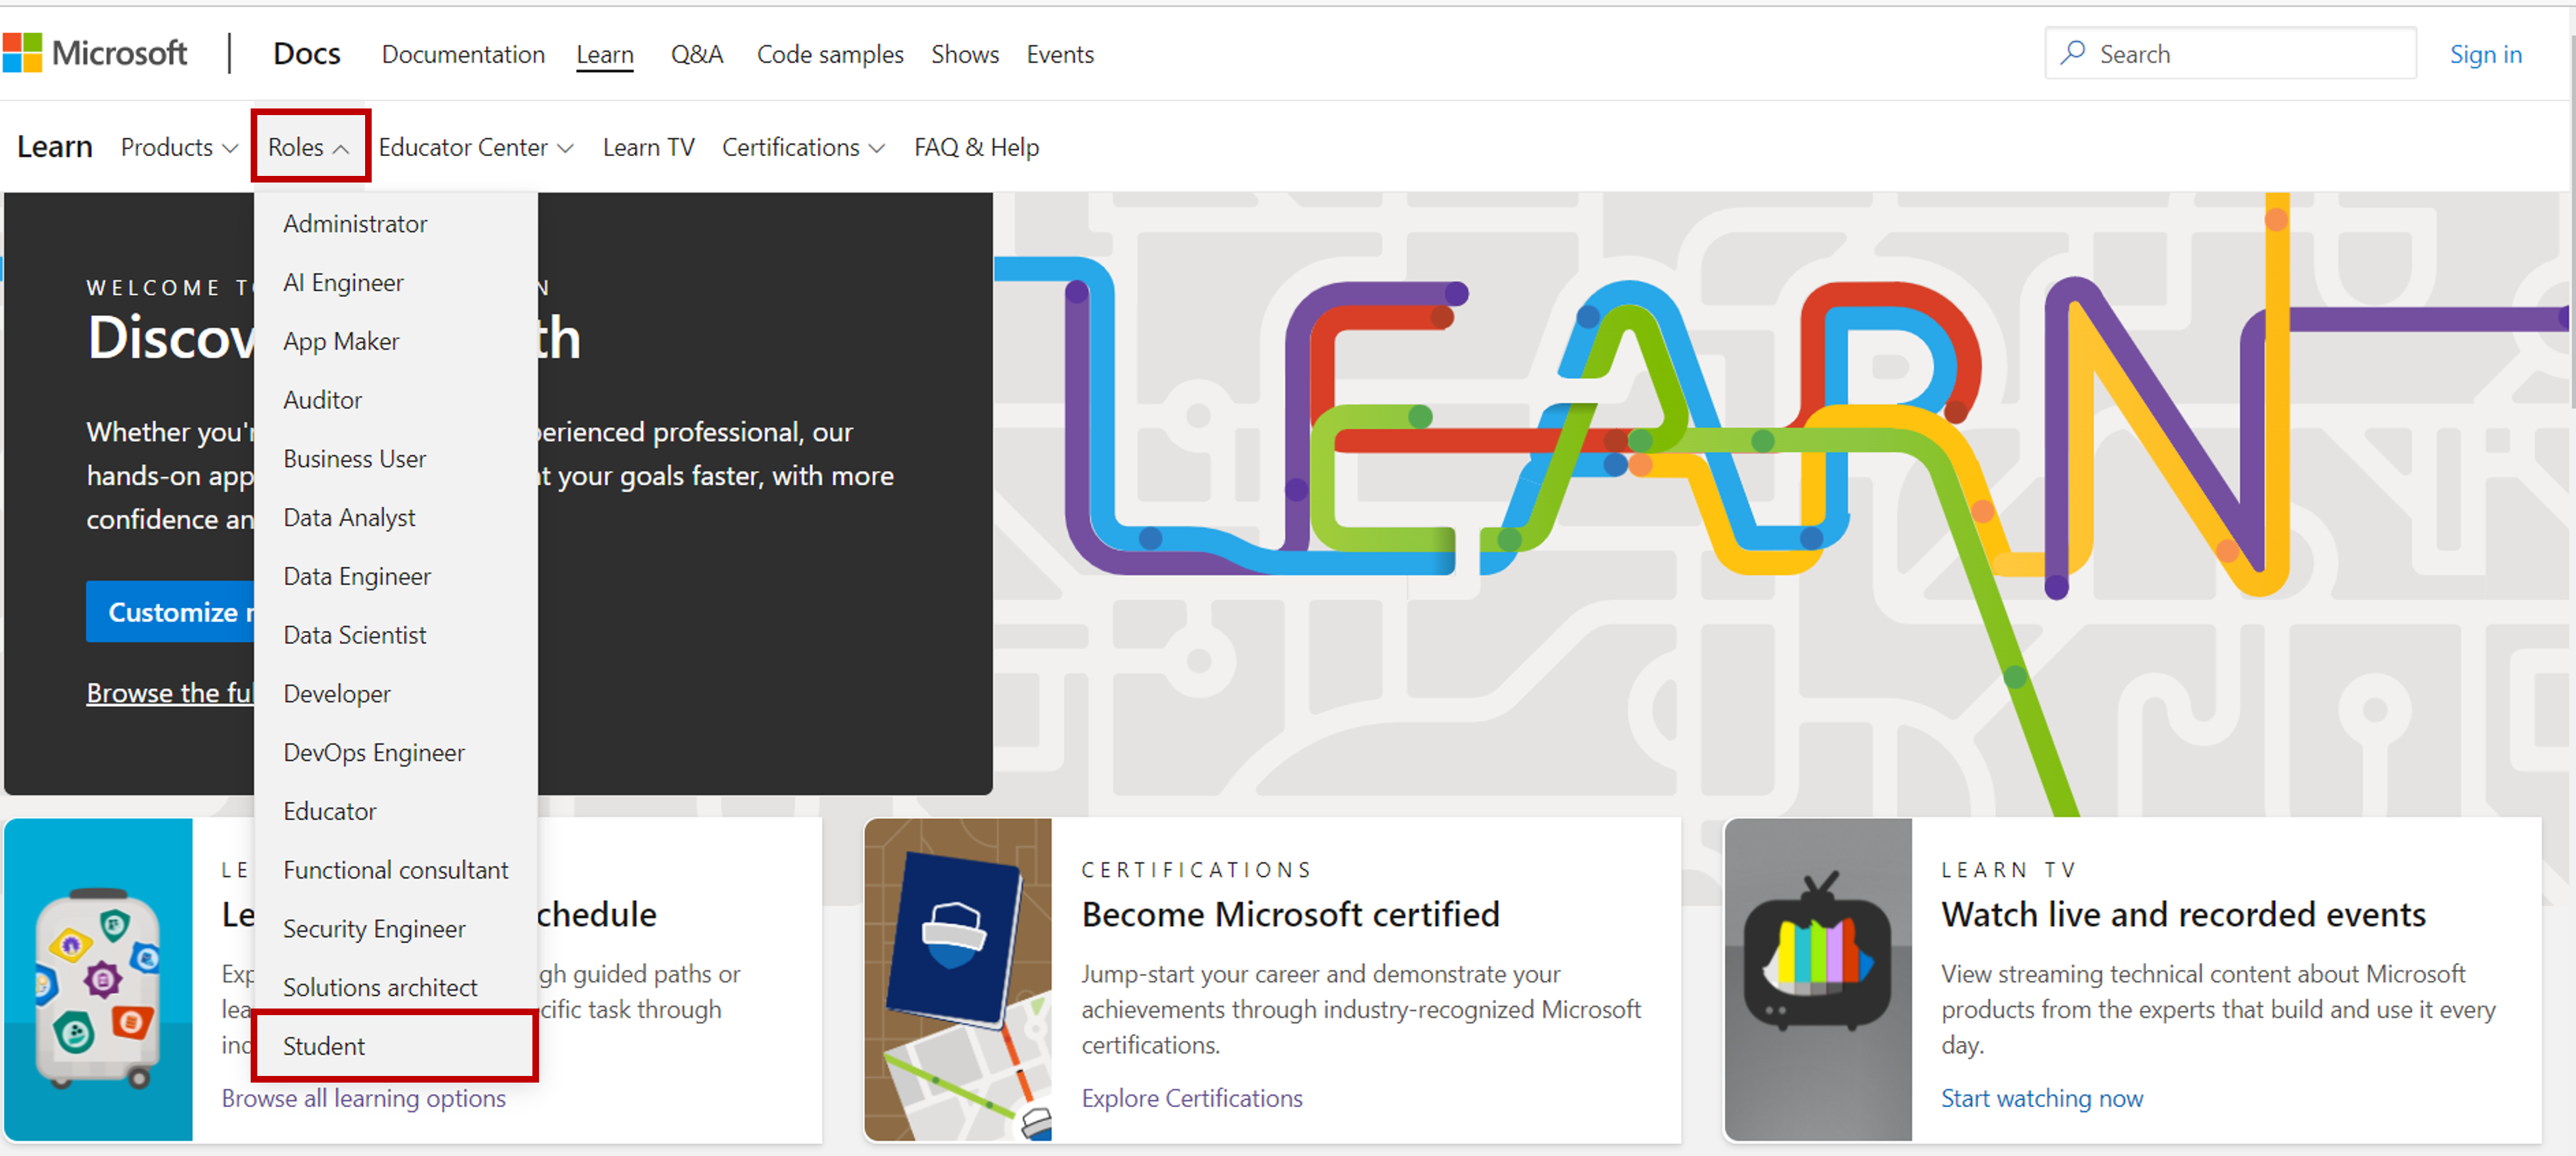Pick Educator role
Image resolution: width=2576 pixels, height=1156 pixels.
pos(396,811)
